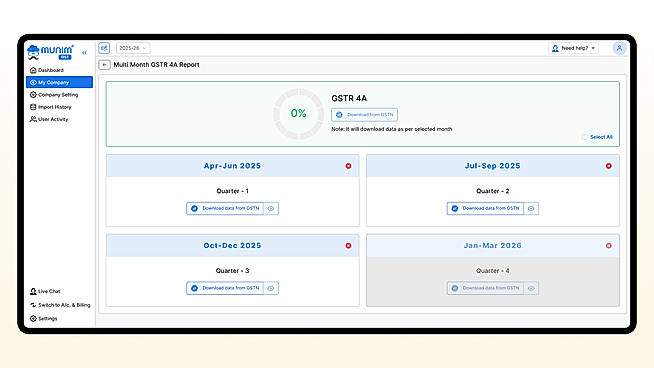Toggle Apr-Jun 2025 red selection dot
Image resolution: width=654 pixels, height=368 pixels.
(348, 166)
